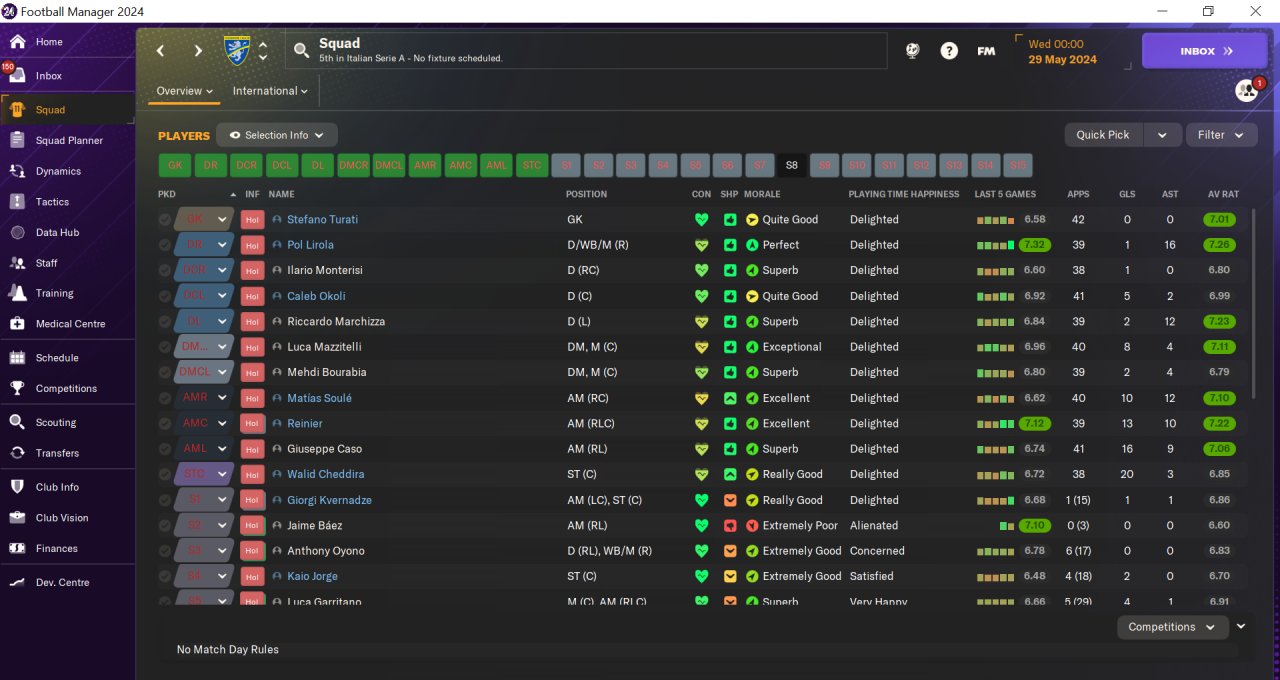Expand the chevron beside Competitions dropdown
1280x680 pixels.
1241,626
